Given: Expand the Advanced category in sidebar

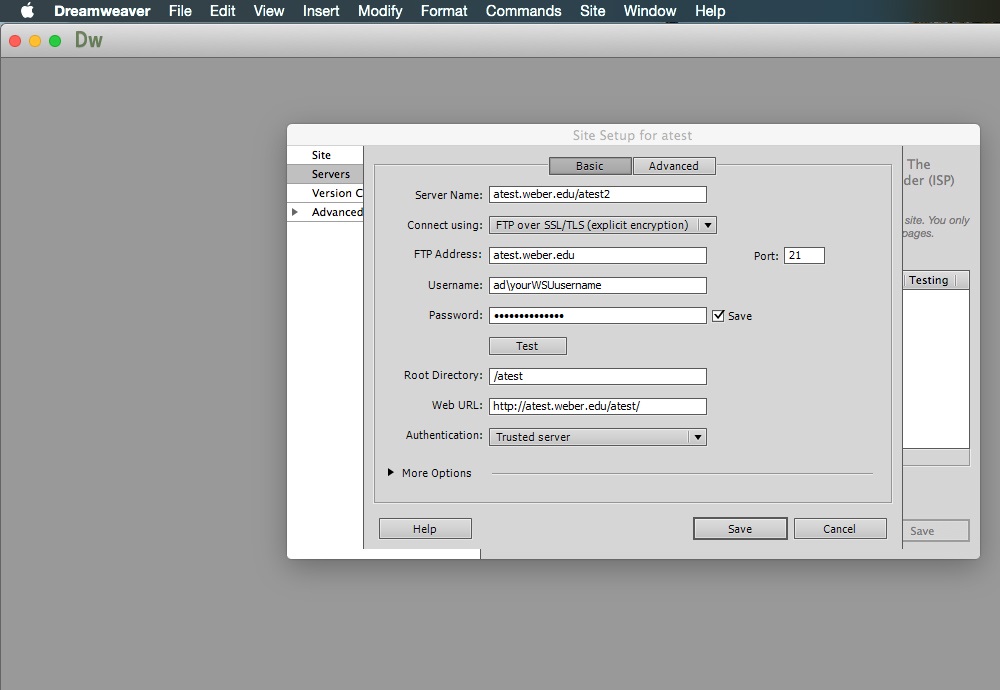Looking at the screenshot, I should [294, 212].
